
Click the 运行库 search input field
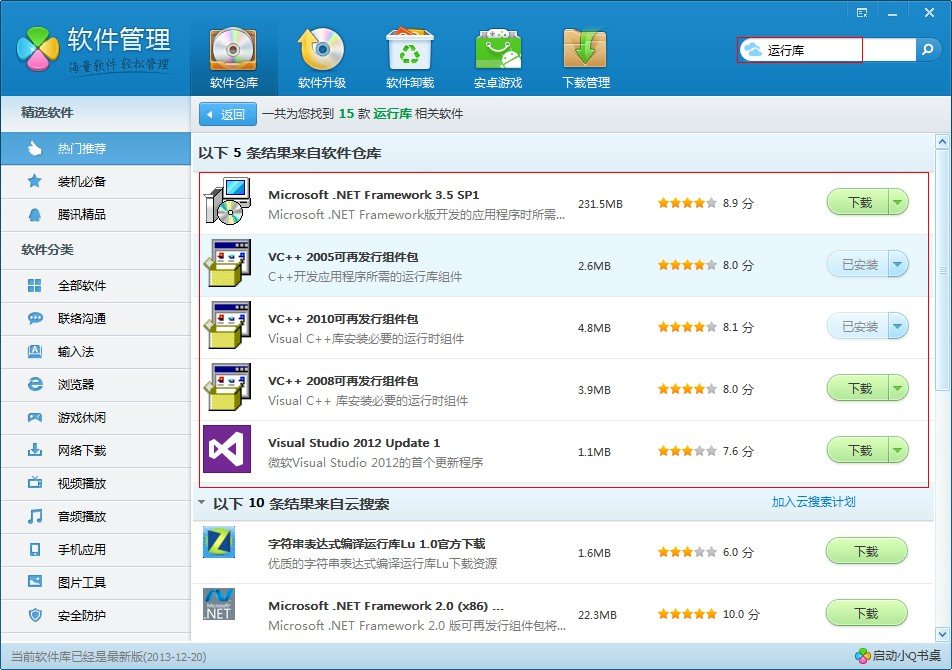pyautogui.click(x=812, y=50)
